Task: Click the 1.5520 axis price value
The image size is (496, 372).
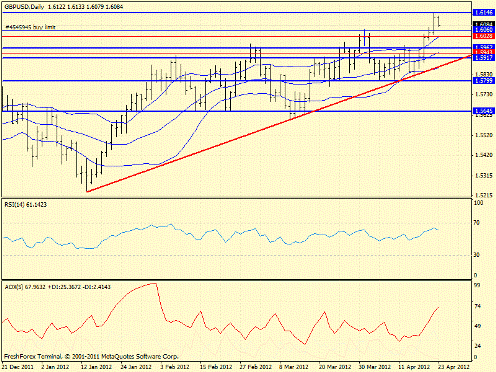Action: (x=484, y=135)
